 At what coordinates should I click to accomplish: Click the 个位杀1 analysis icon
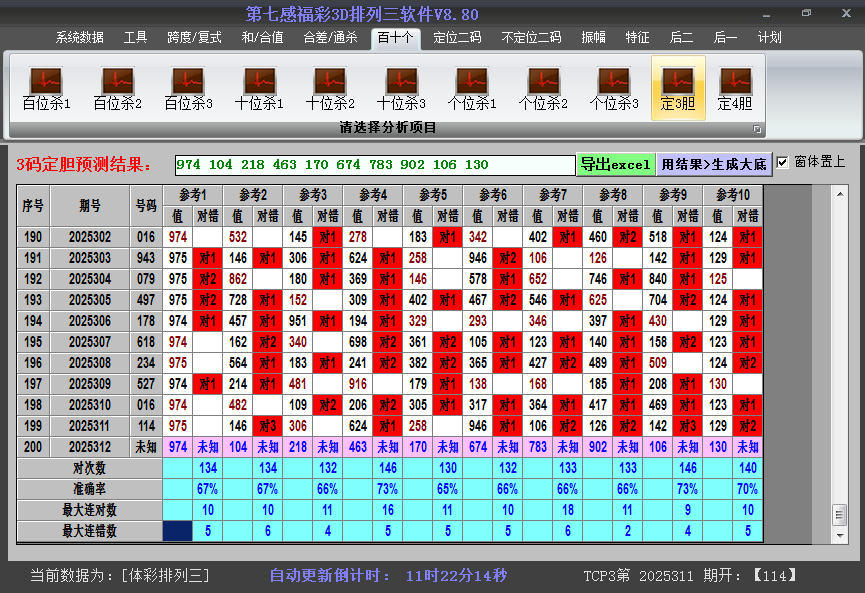point(472,88)
